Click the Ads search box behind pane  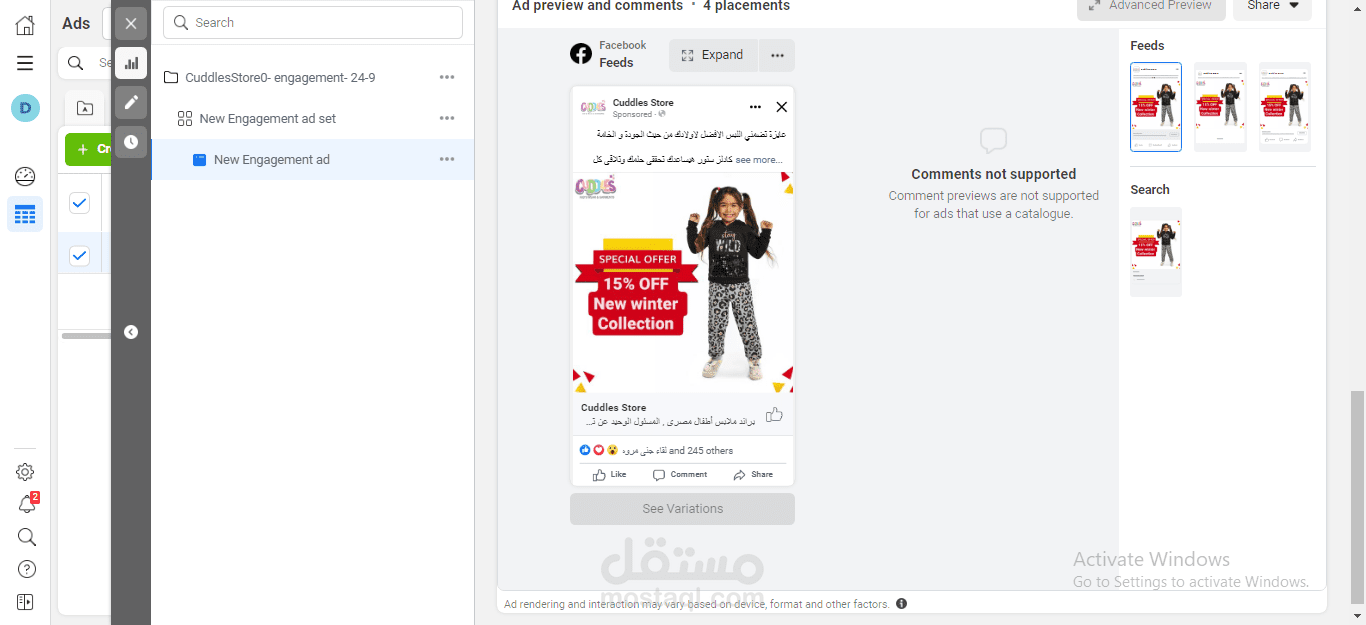point(84,63)
